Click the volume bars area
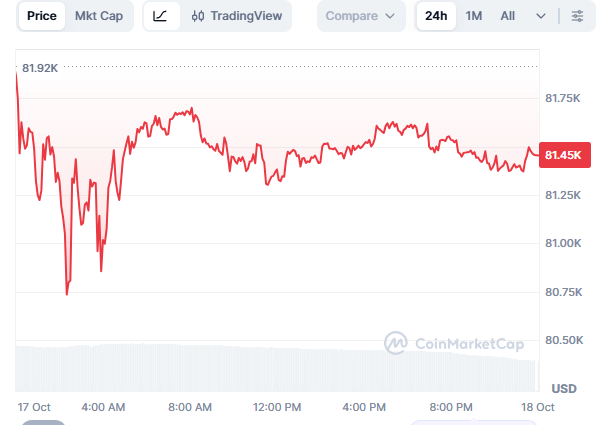This screenshot has width=598, height=425. point(277,368)
